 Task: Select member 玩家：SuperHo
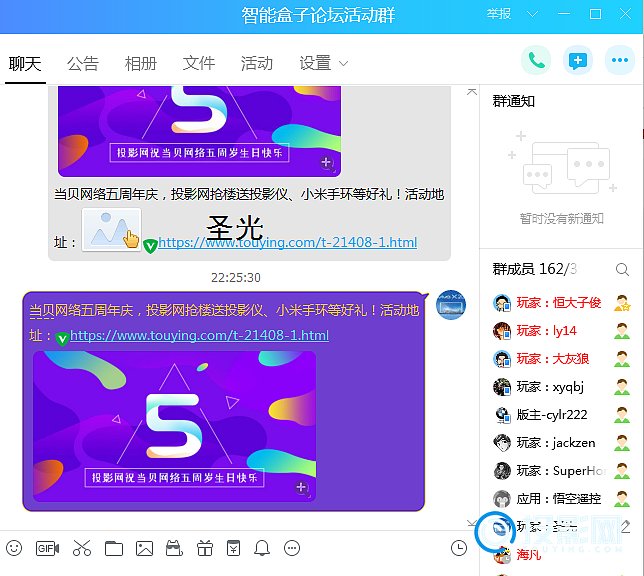click(561, 470)
